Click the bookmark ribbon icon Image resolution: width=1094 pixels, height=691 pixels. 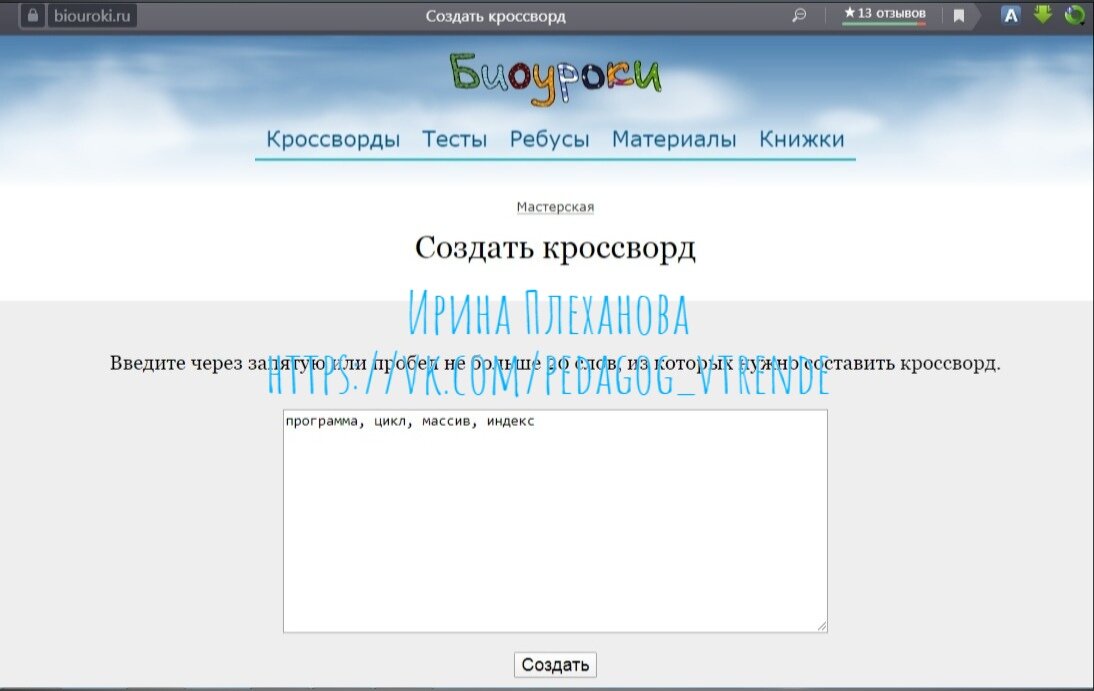pyautogui.click(x=958, y=14)
